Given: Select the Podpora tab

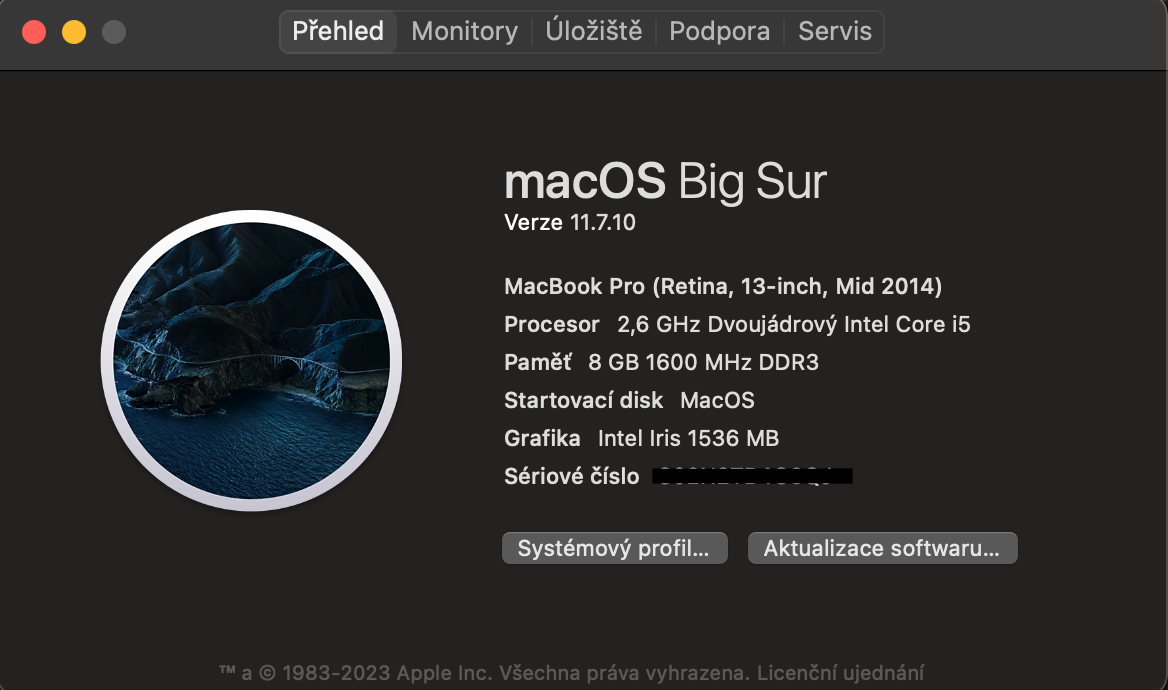Looking at the screenshot, I should click(719, 31).
